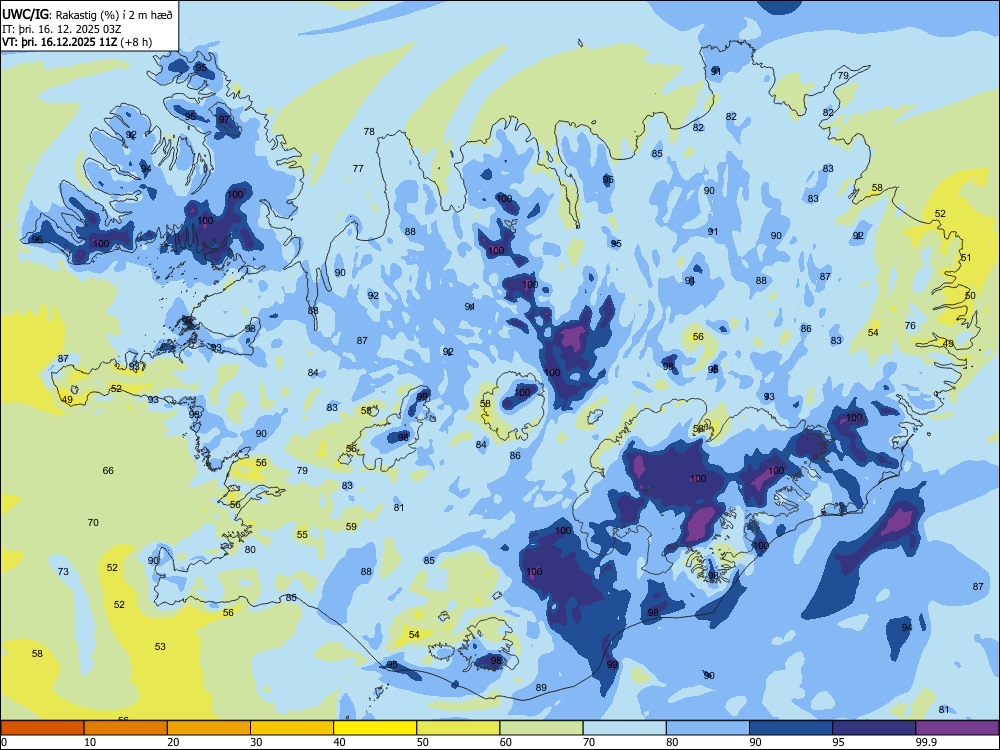The height and width of the screenshot is (750, 1000).
Task: Click the map value '89' off the south coast
Action: [x=541, y=688]
